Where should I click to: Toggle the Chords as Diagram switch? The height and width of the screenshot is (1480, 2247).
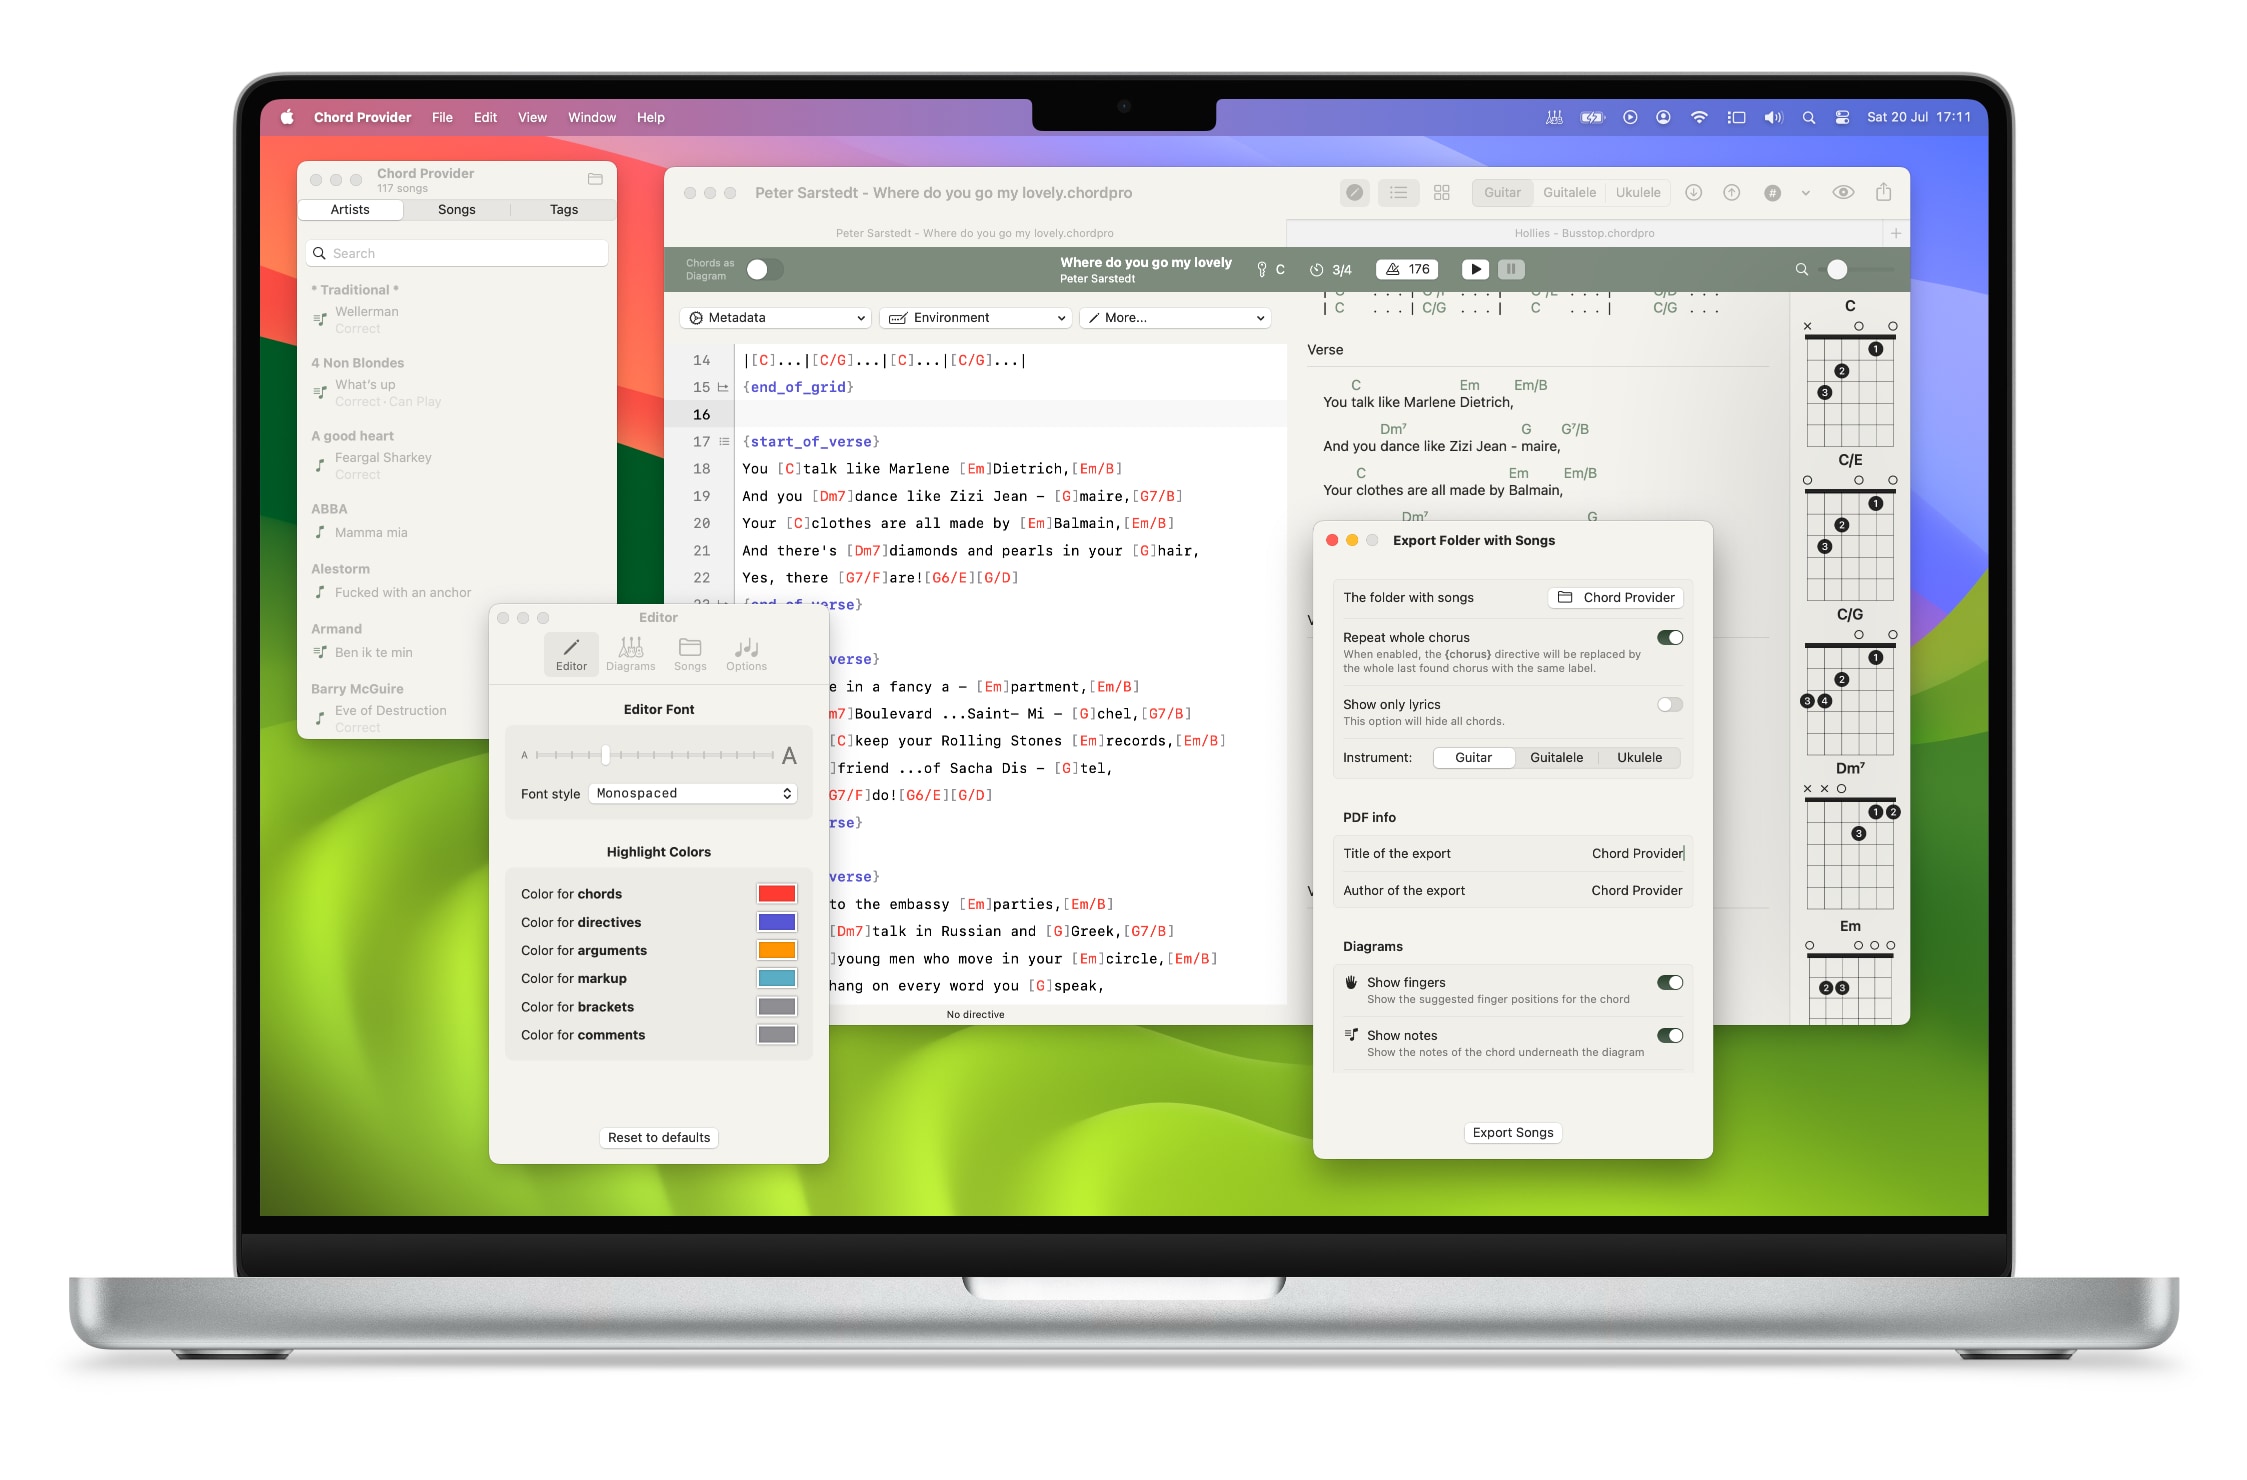pyautogui.click(x=765, y=269)
